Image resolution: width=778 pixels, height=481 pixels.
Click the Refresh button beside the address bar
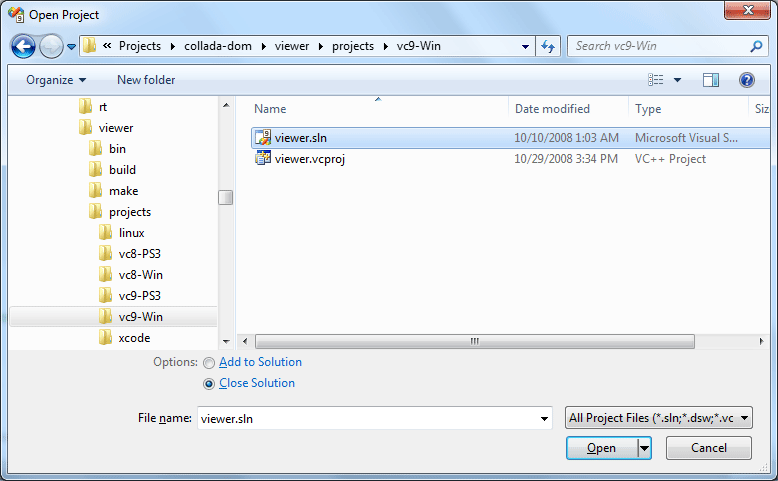tap(548, 46)
